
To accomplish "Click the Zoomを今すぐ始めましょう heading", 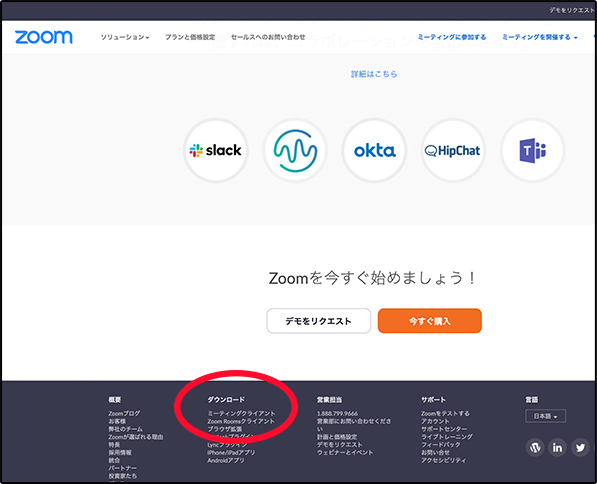I will click(x=372, y=278).
